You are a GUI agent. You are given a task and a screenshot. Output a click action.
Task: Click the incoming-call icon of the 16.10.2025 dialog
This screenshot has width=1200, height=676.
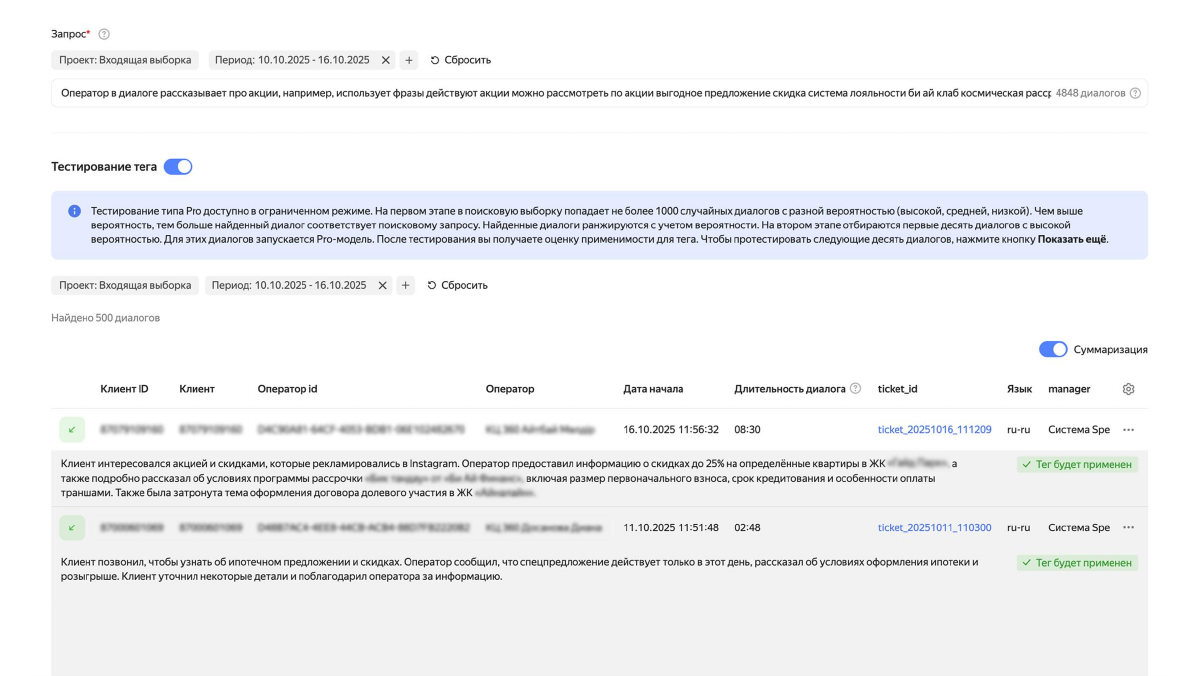click(x=71, y=430)
